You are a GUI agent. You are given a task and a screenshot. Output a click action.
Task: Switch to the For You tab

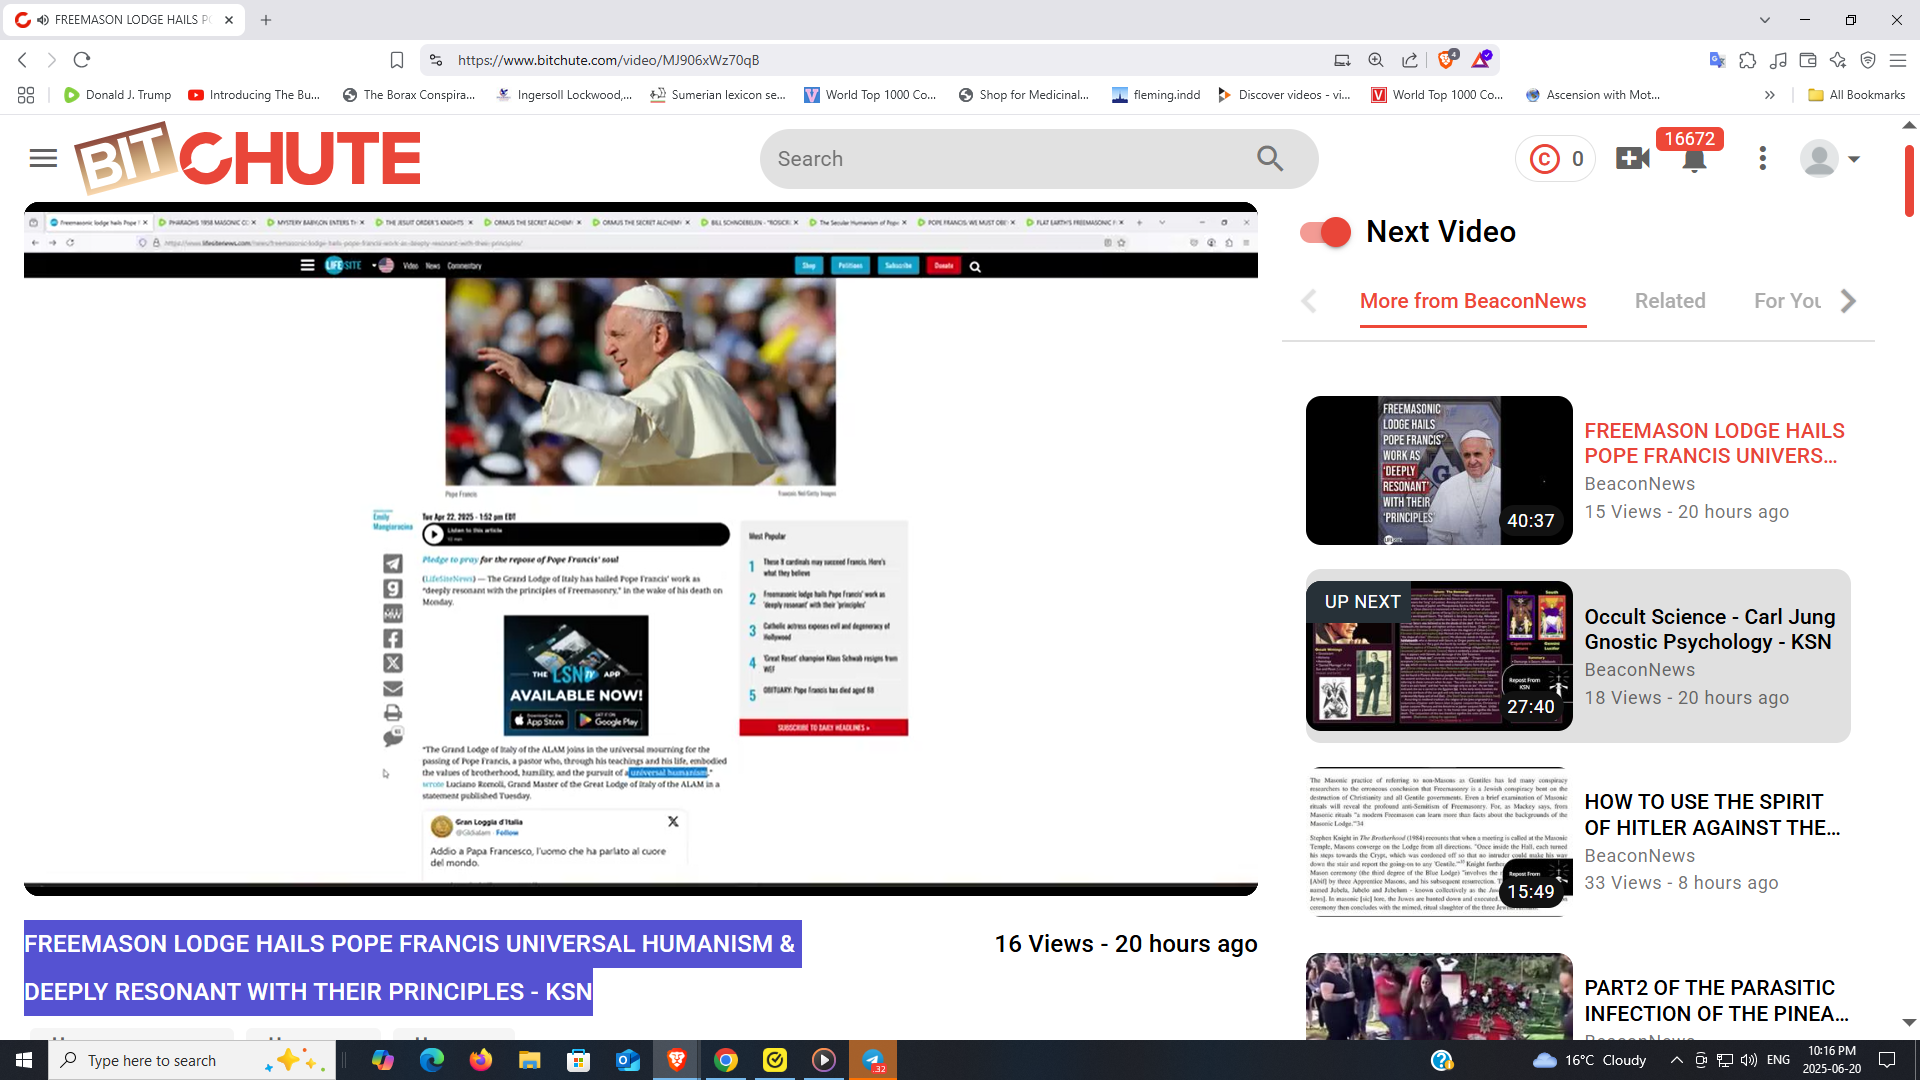tap(1788, 301)
